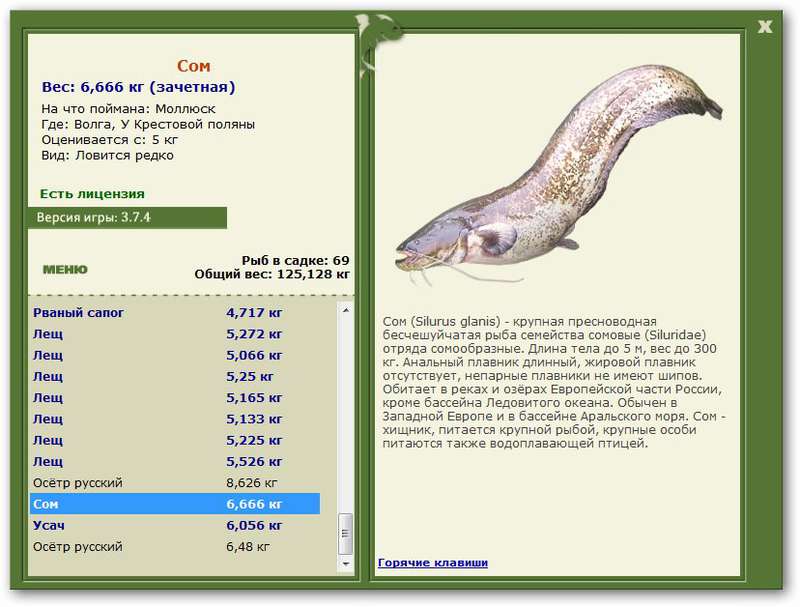Click the scroll down arrow in fish list

(346, 564)
